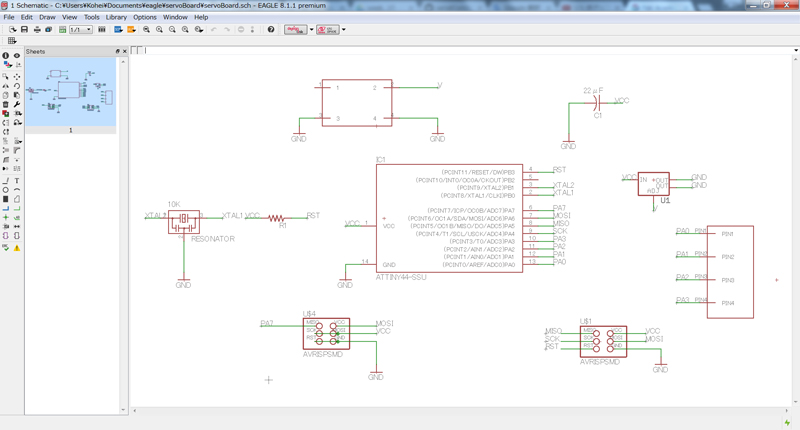Switch to board with the SCH/BRD icon
The height and width of the screenshot is (430, 800).
click(x=62, y=30)
